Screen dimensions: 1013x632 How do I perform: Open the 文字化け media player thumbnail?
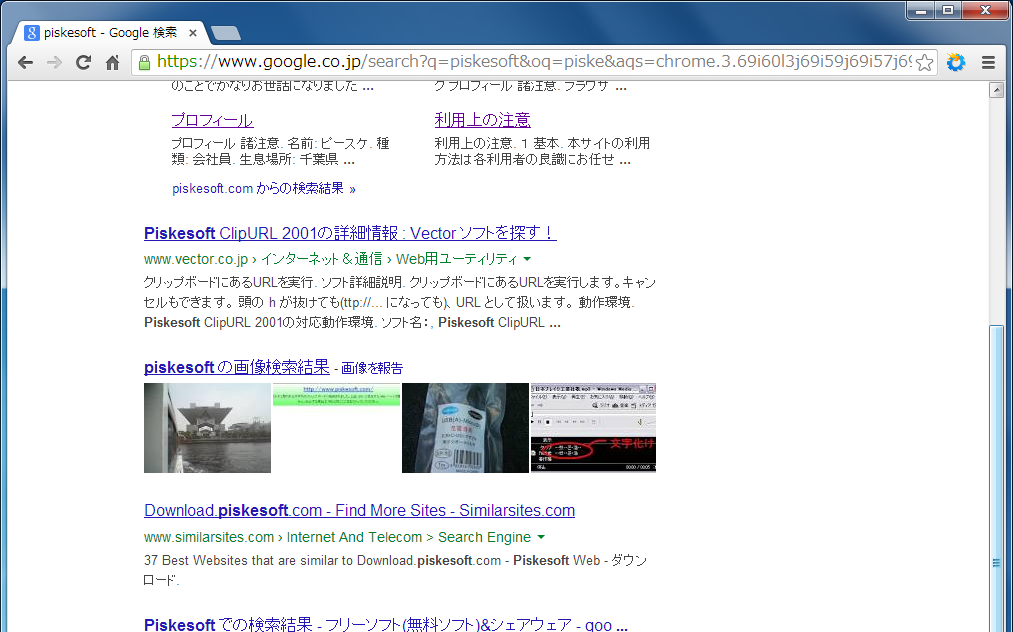(x=593, y=428)
